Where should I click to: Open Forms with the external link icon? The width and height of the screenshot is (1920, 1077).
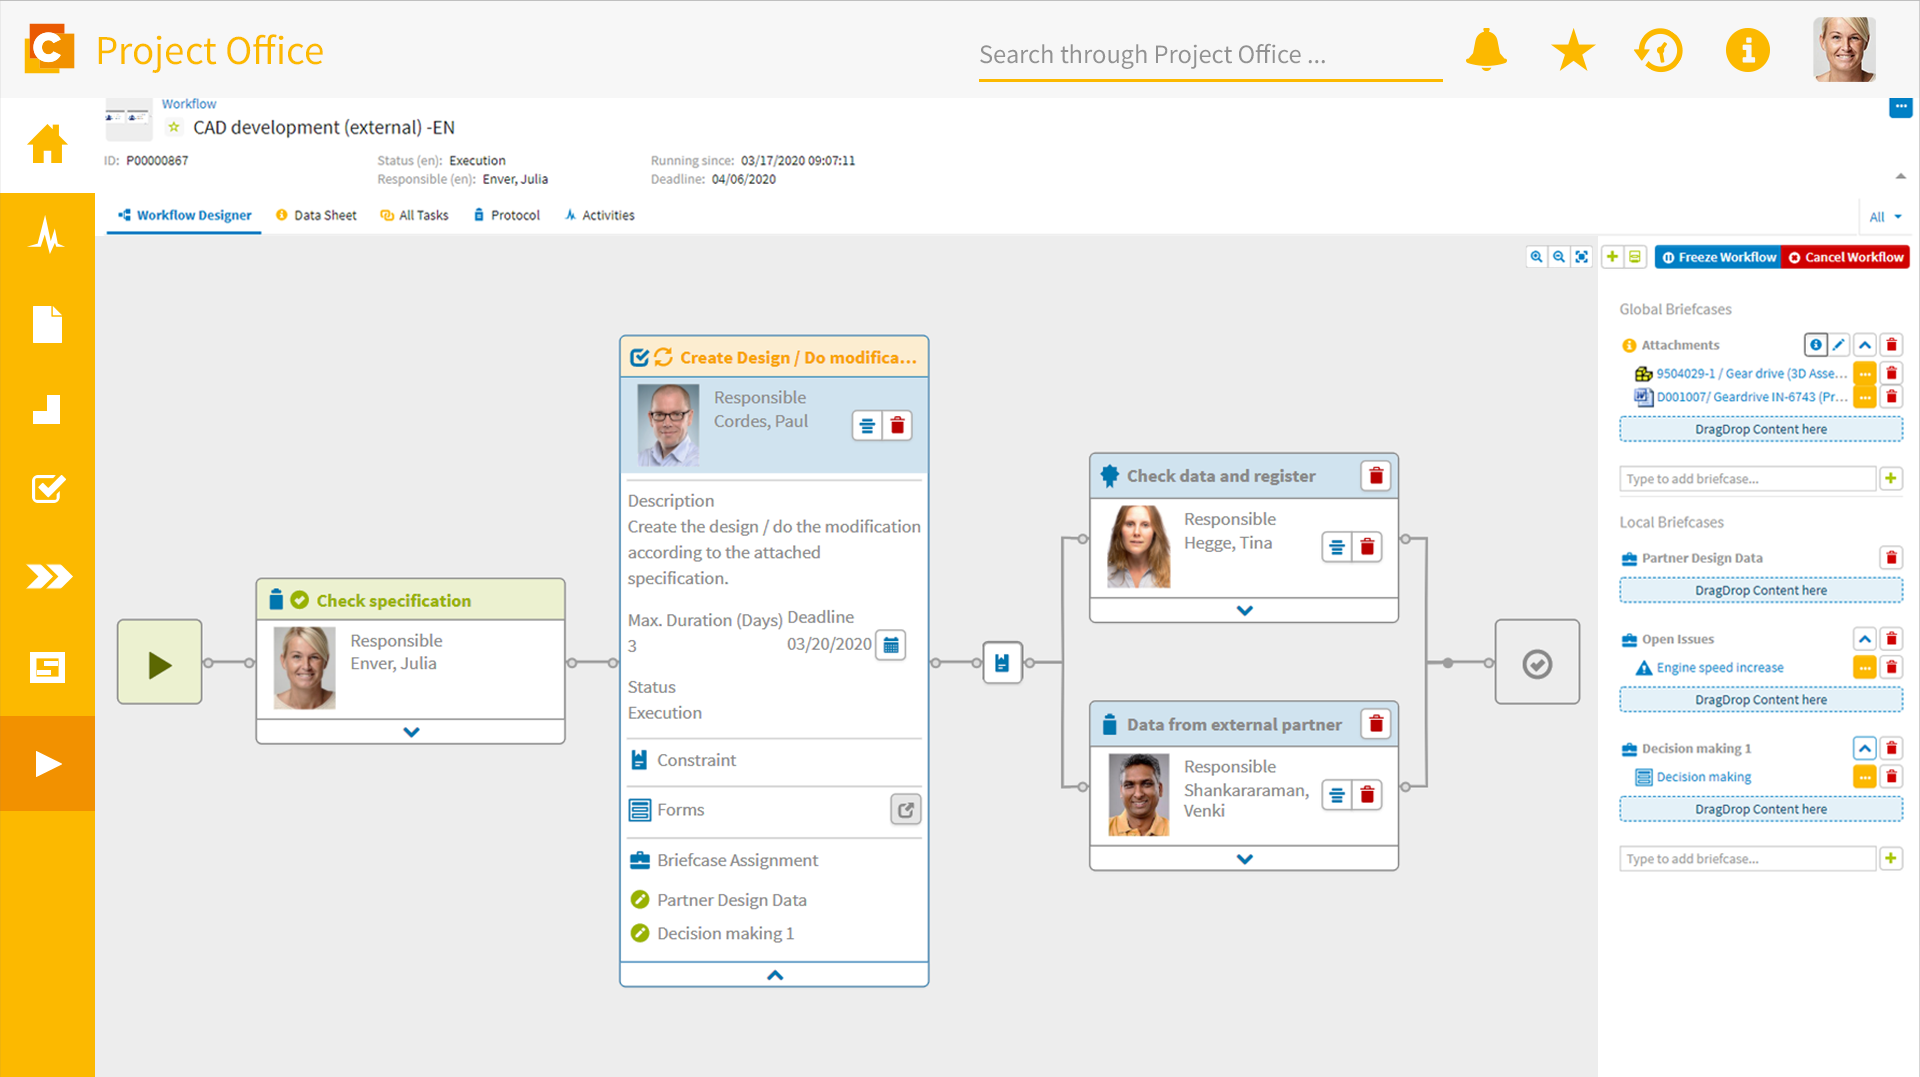click(905, 809)
